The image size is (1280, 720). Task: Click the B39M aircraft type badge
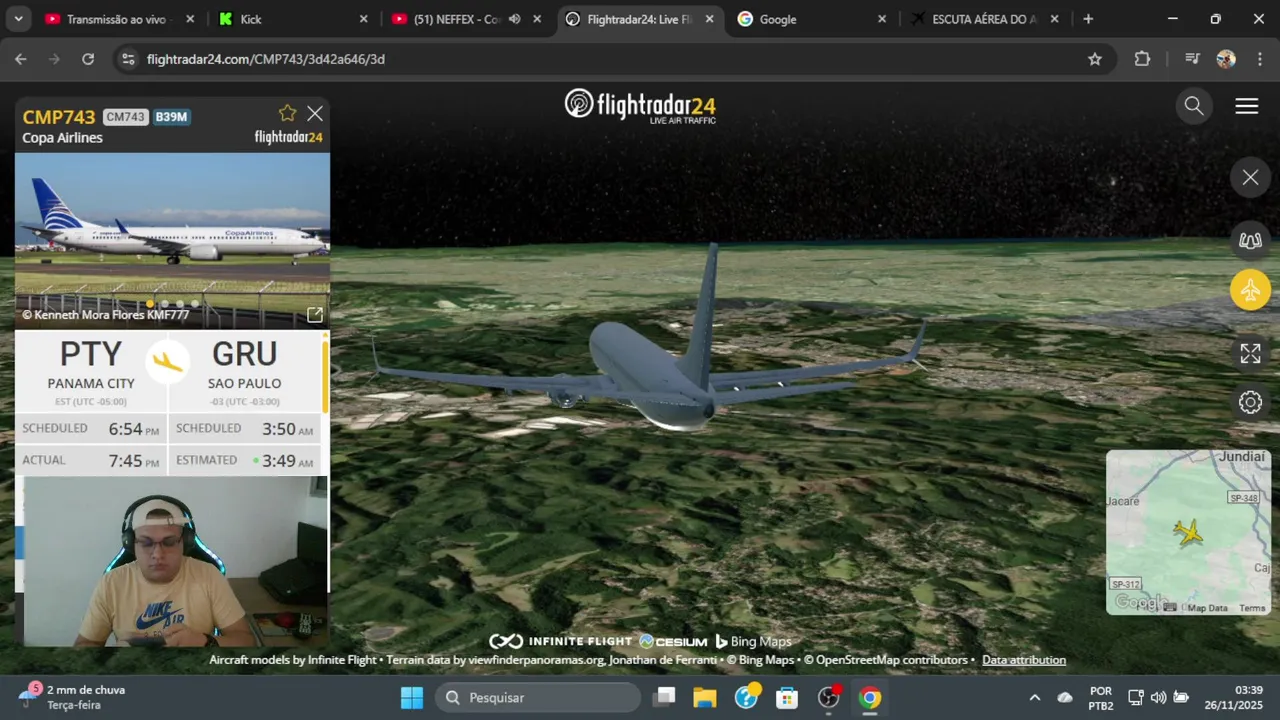171,117
